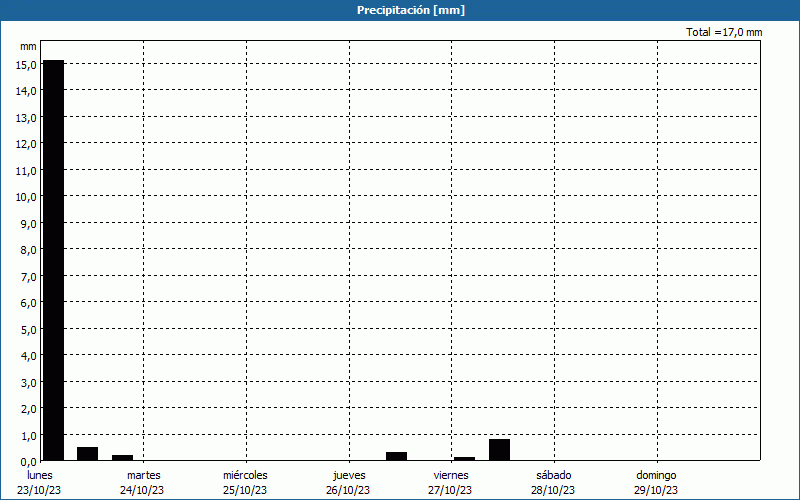Click the '11,0' y-axis value

[26, 170]
